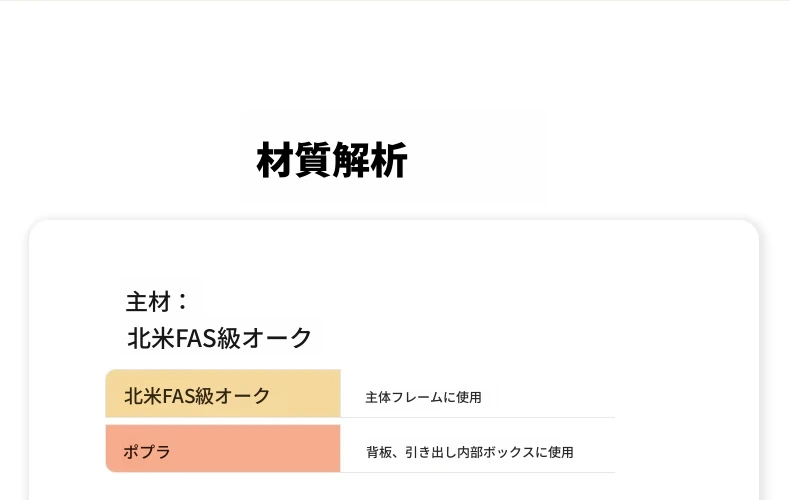Click the character 材 at heading start

(x=275, y=160)
